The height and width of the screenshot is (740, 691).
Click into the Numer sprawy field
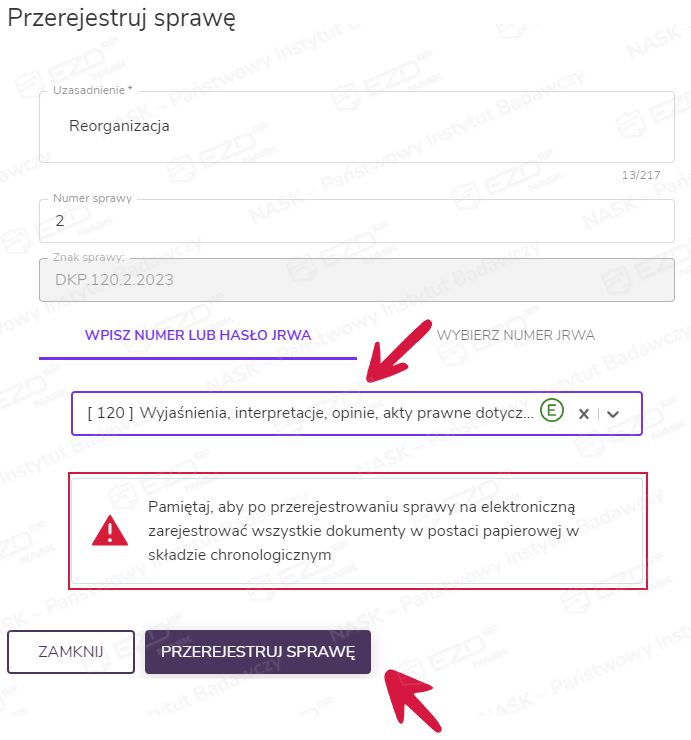click(x=356, y=220)
